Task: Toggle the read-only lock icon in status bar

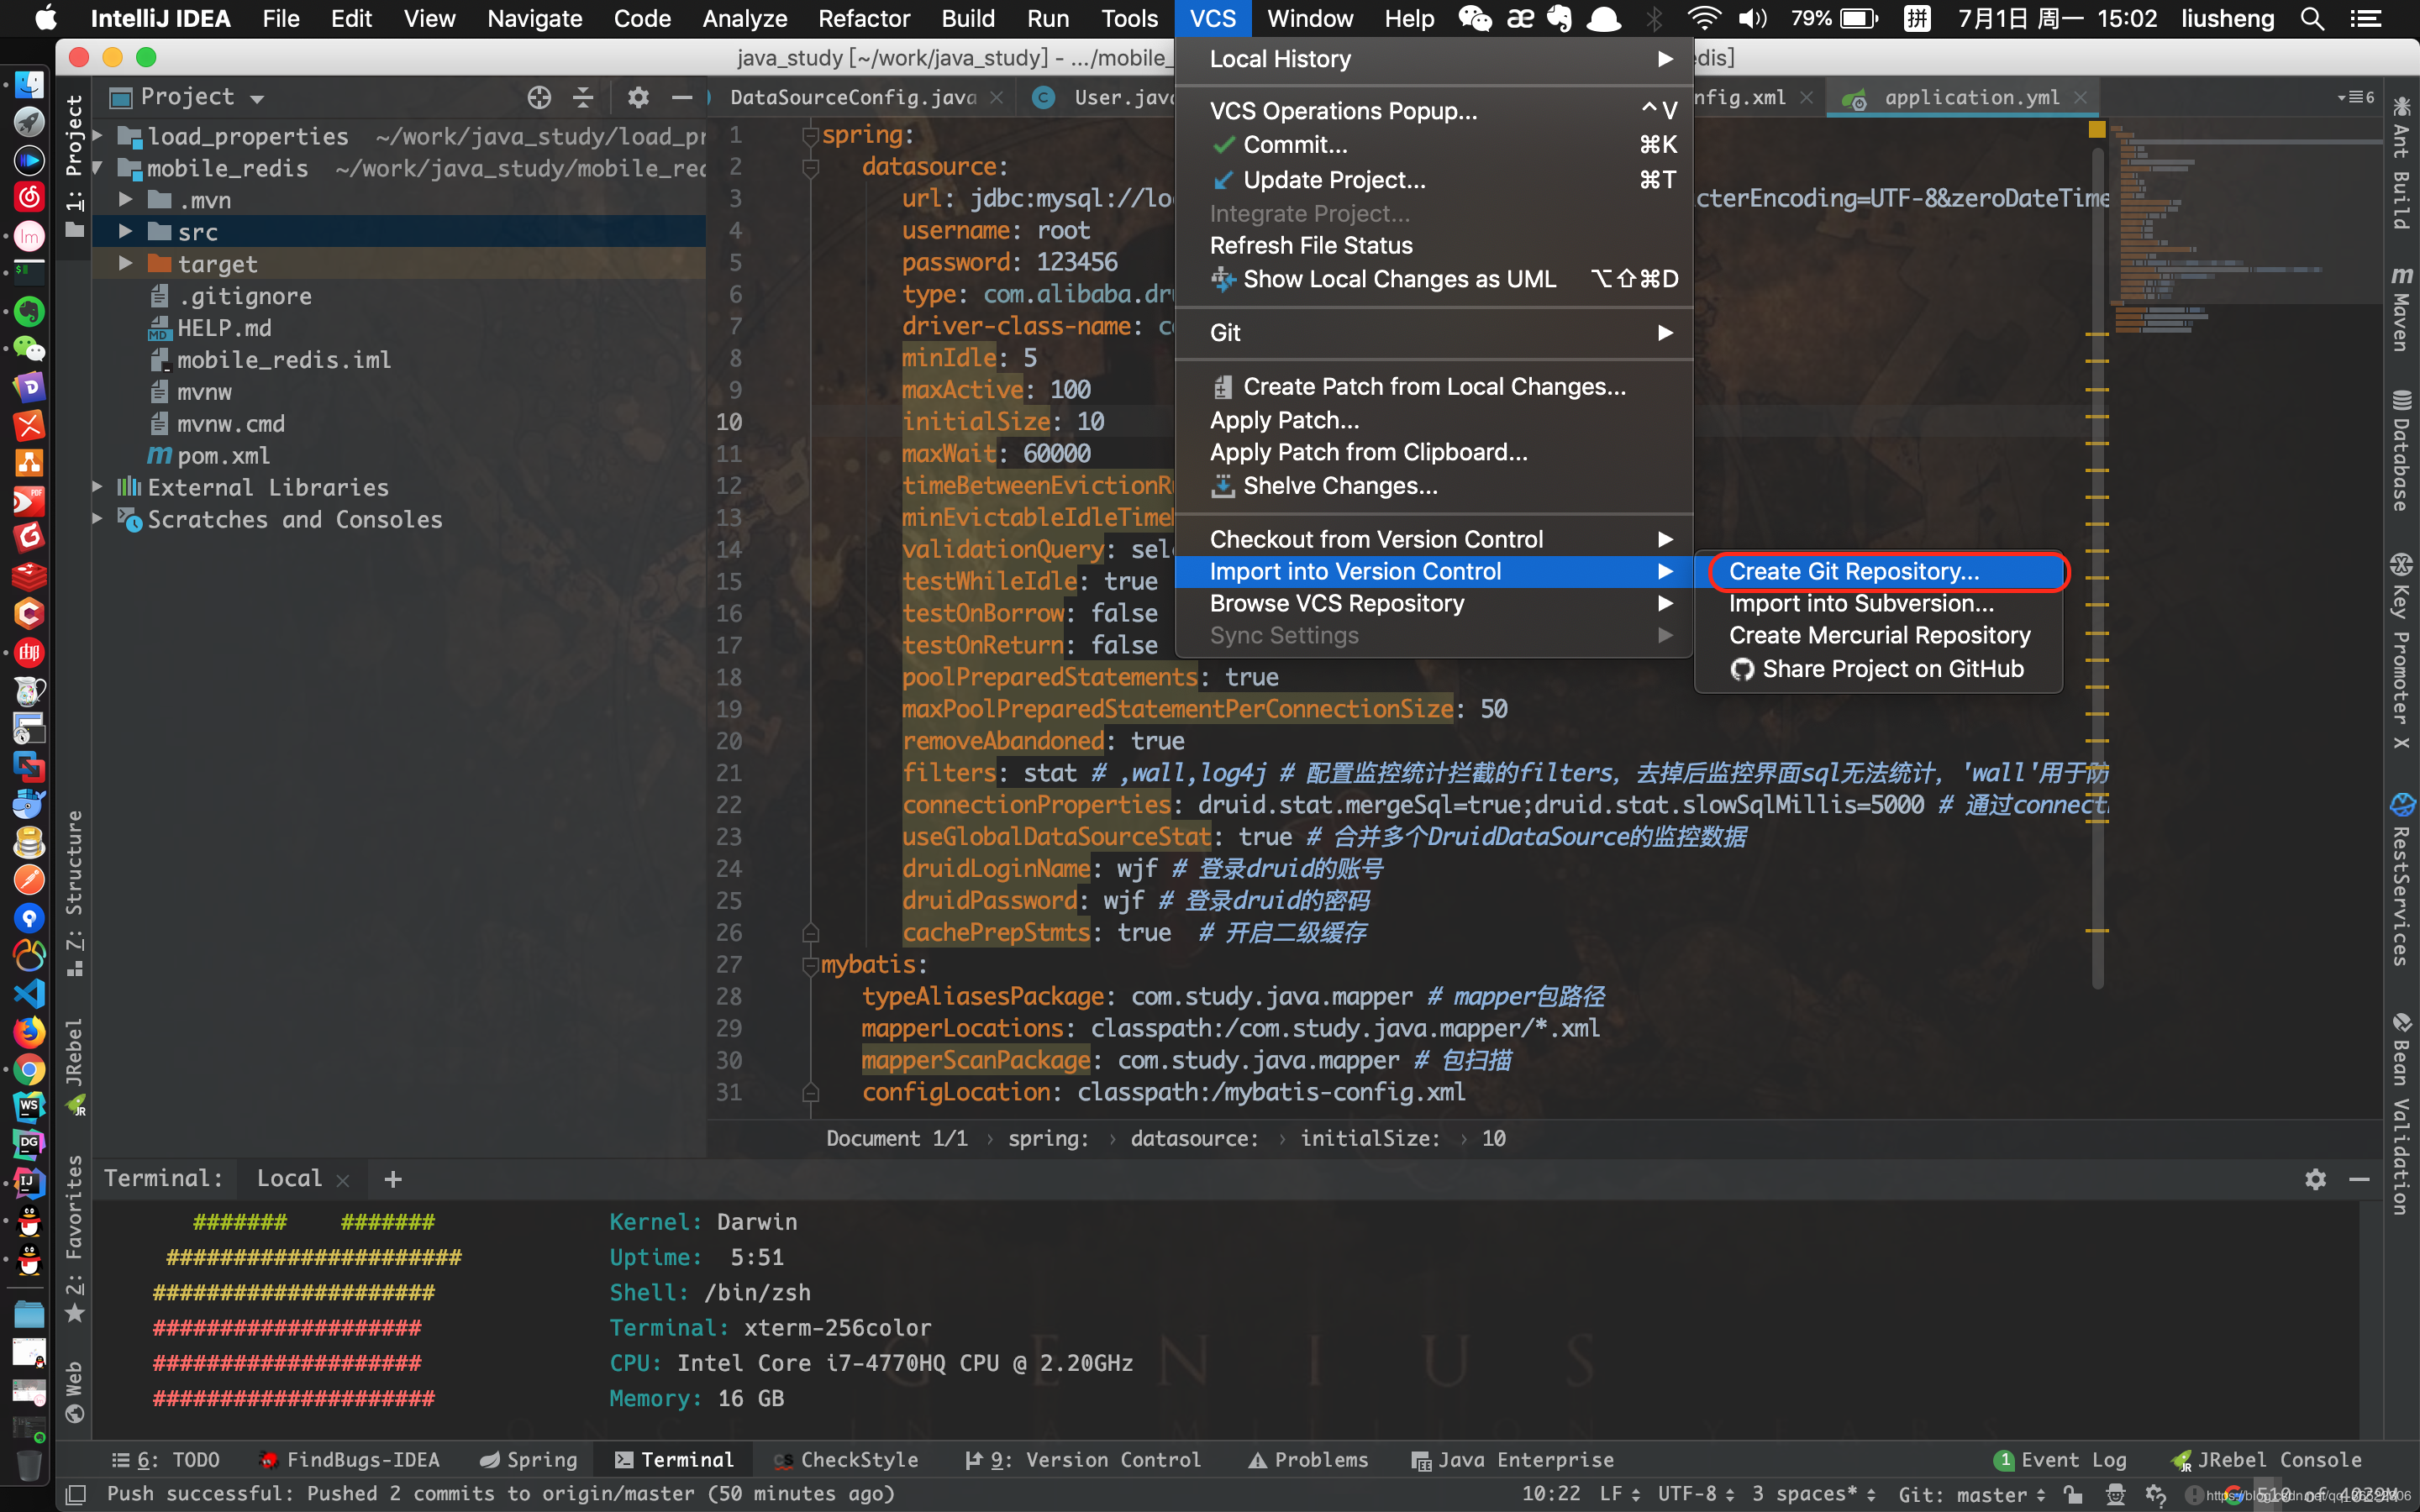Action: pos(2073,1494)
